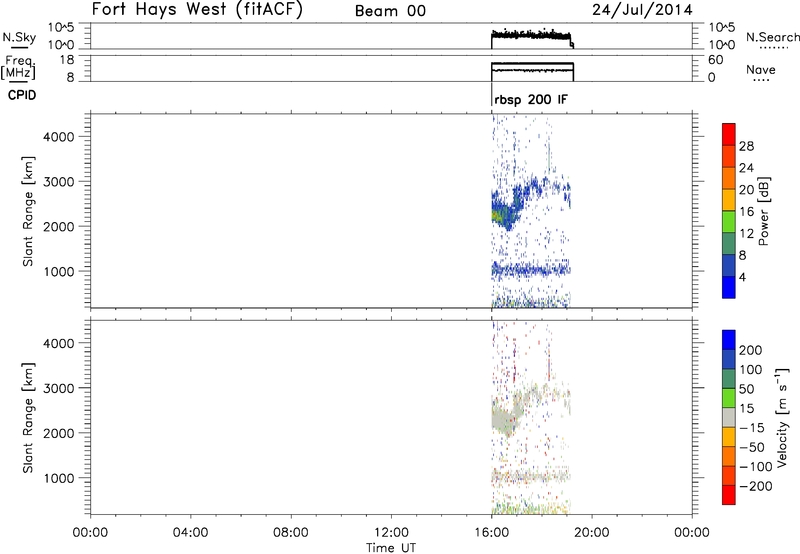
Task: Click the '20:00' time axis label
Action: (x=592, y=533)
